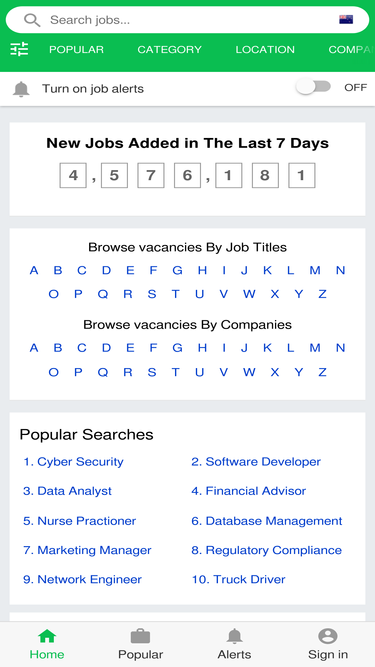Select the New Zealand flag country icon

point(346,20)
